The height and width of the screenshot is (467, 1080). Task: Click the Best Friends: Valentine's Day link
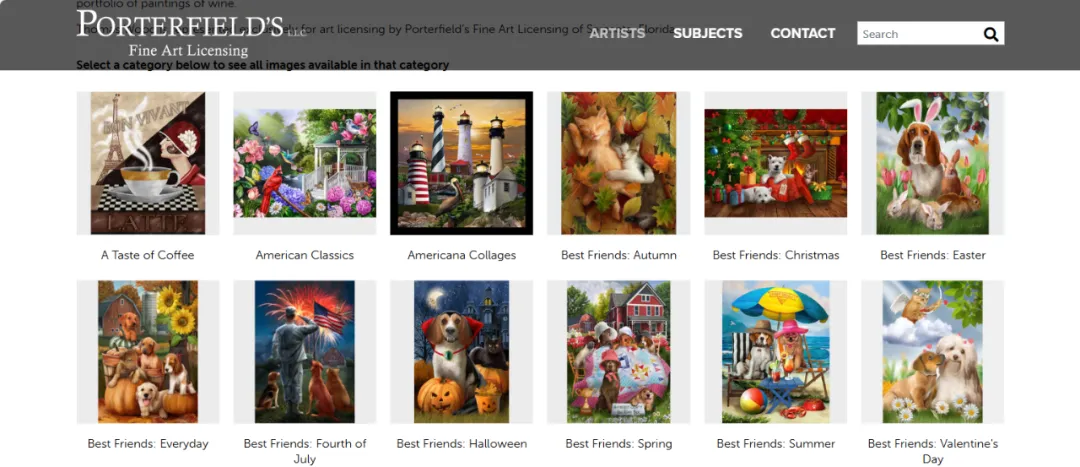point(933,451)
